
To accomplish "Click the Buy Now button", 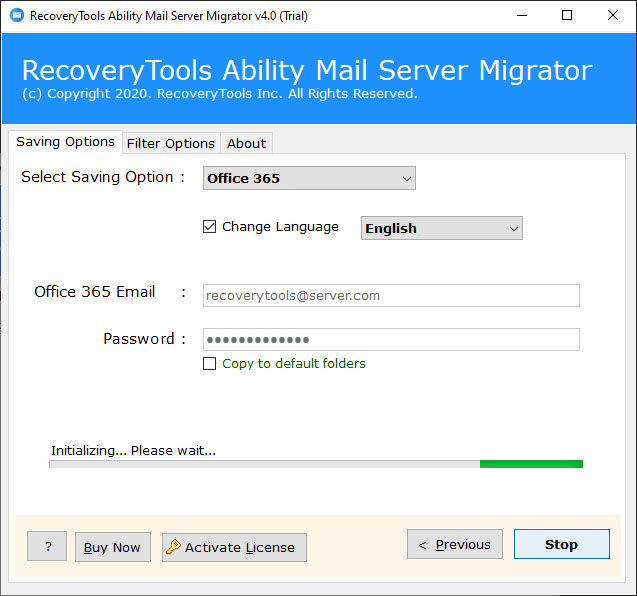I will [x=113, y=547].
